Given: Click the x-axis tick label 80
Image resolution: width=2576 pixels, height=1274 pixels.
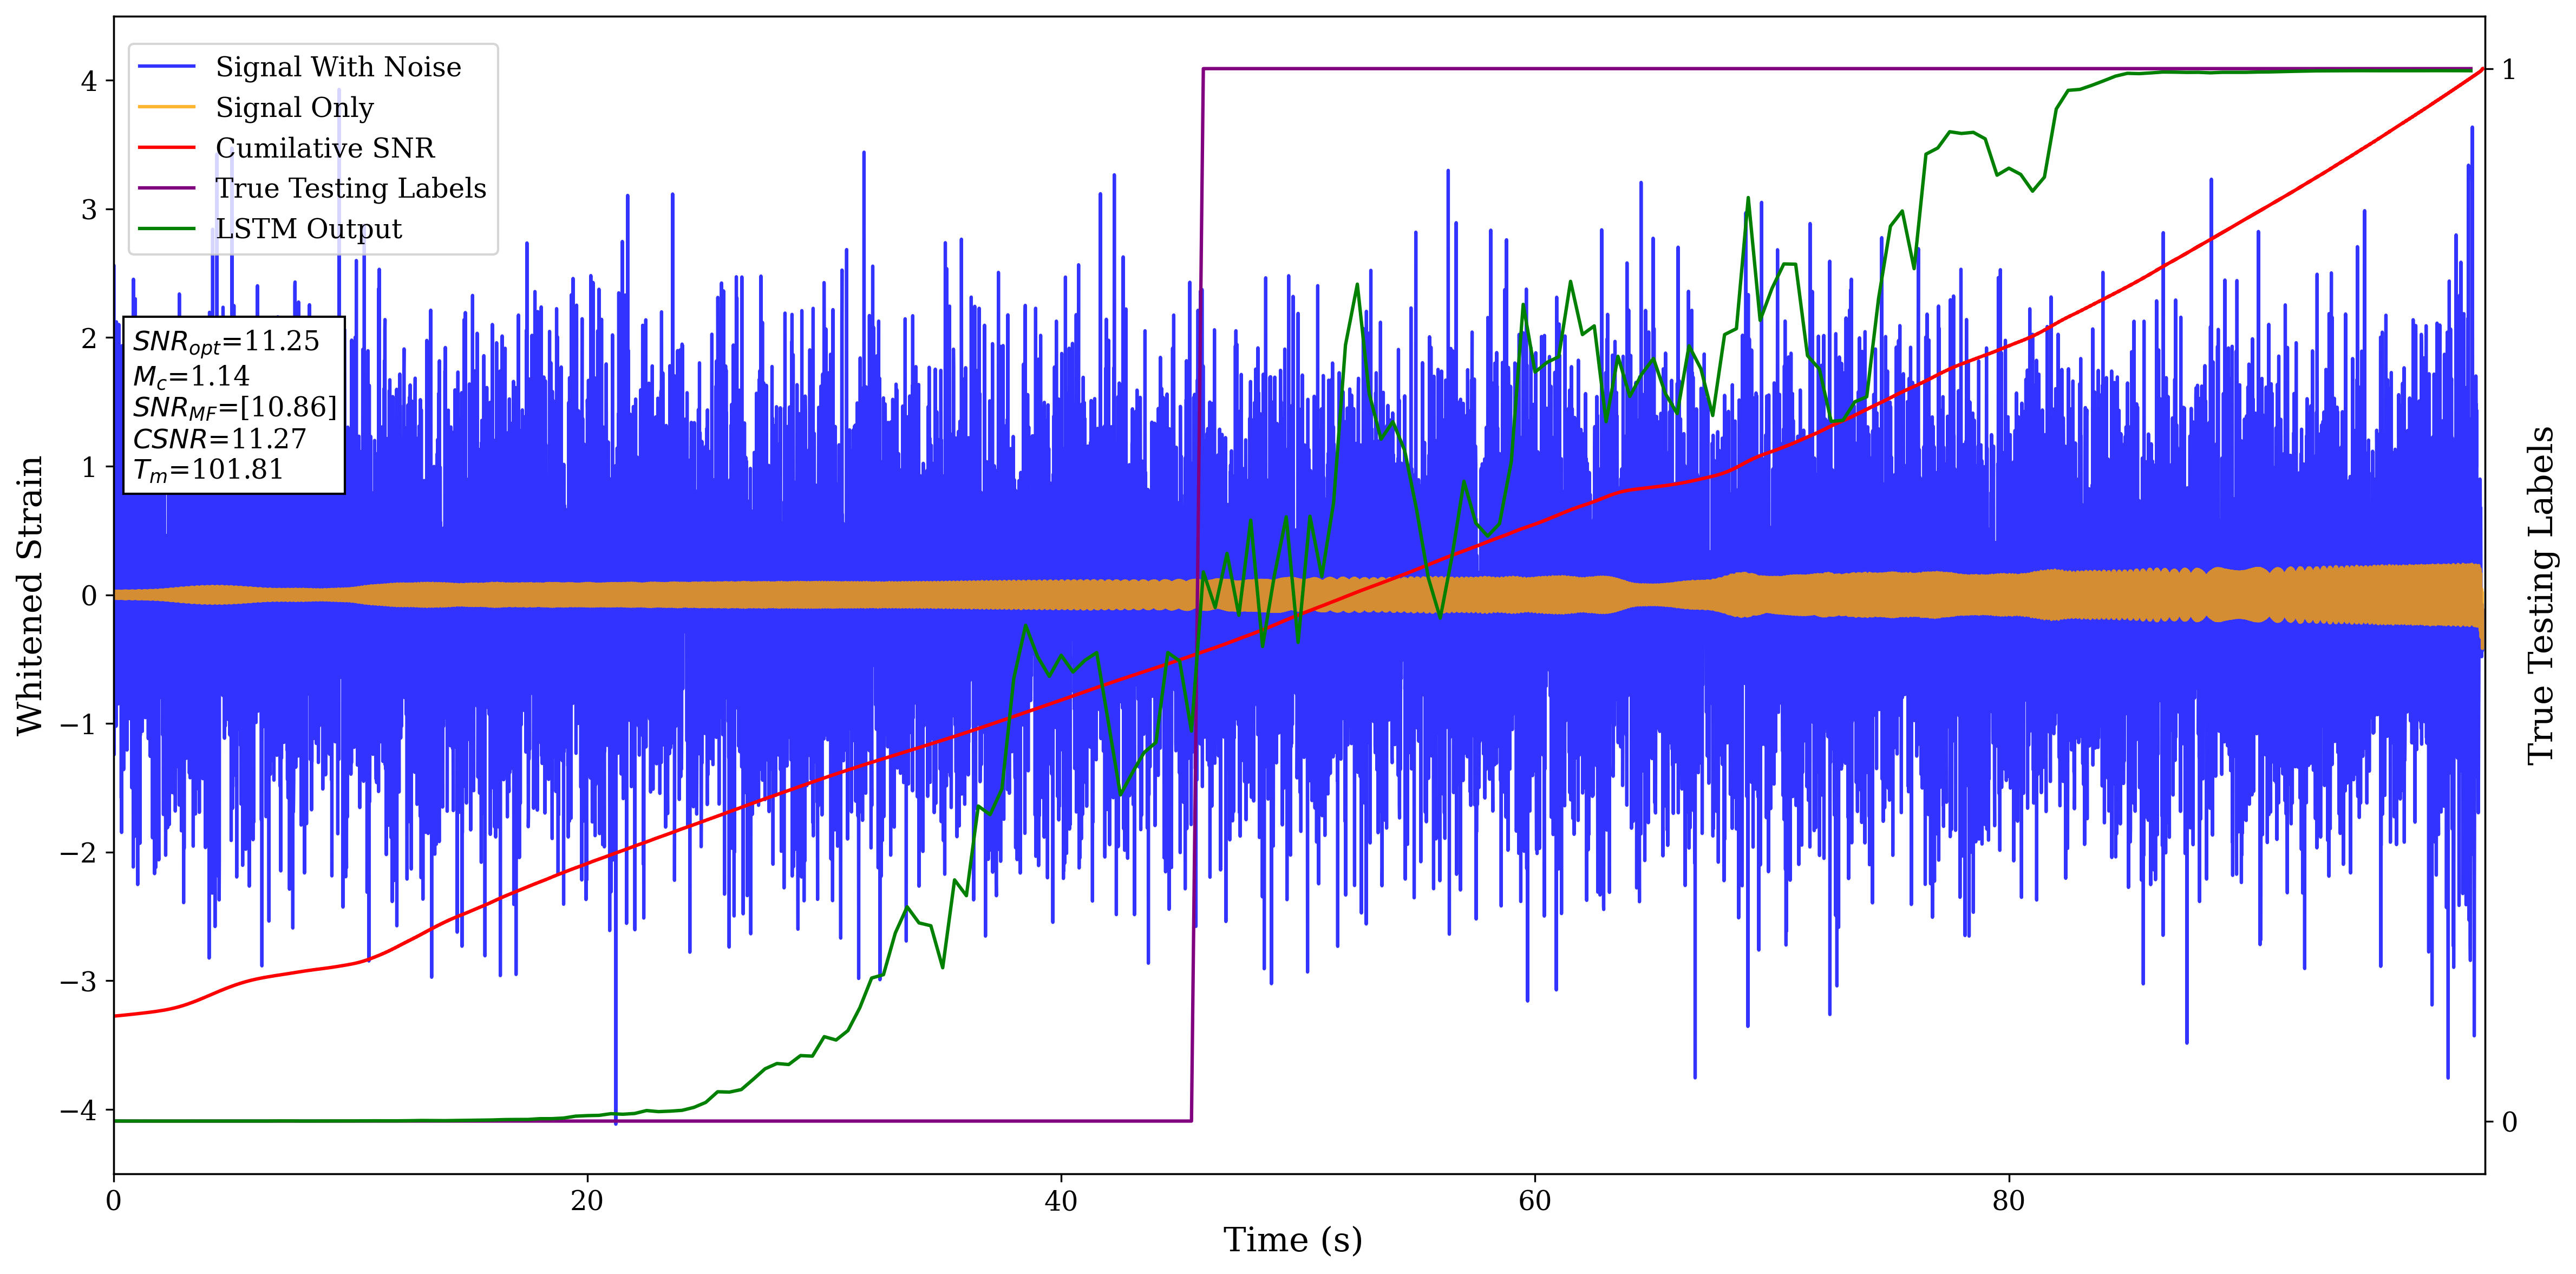Looking at the screenshot, I should pos(2008,1201).
